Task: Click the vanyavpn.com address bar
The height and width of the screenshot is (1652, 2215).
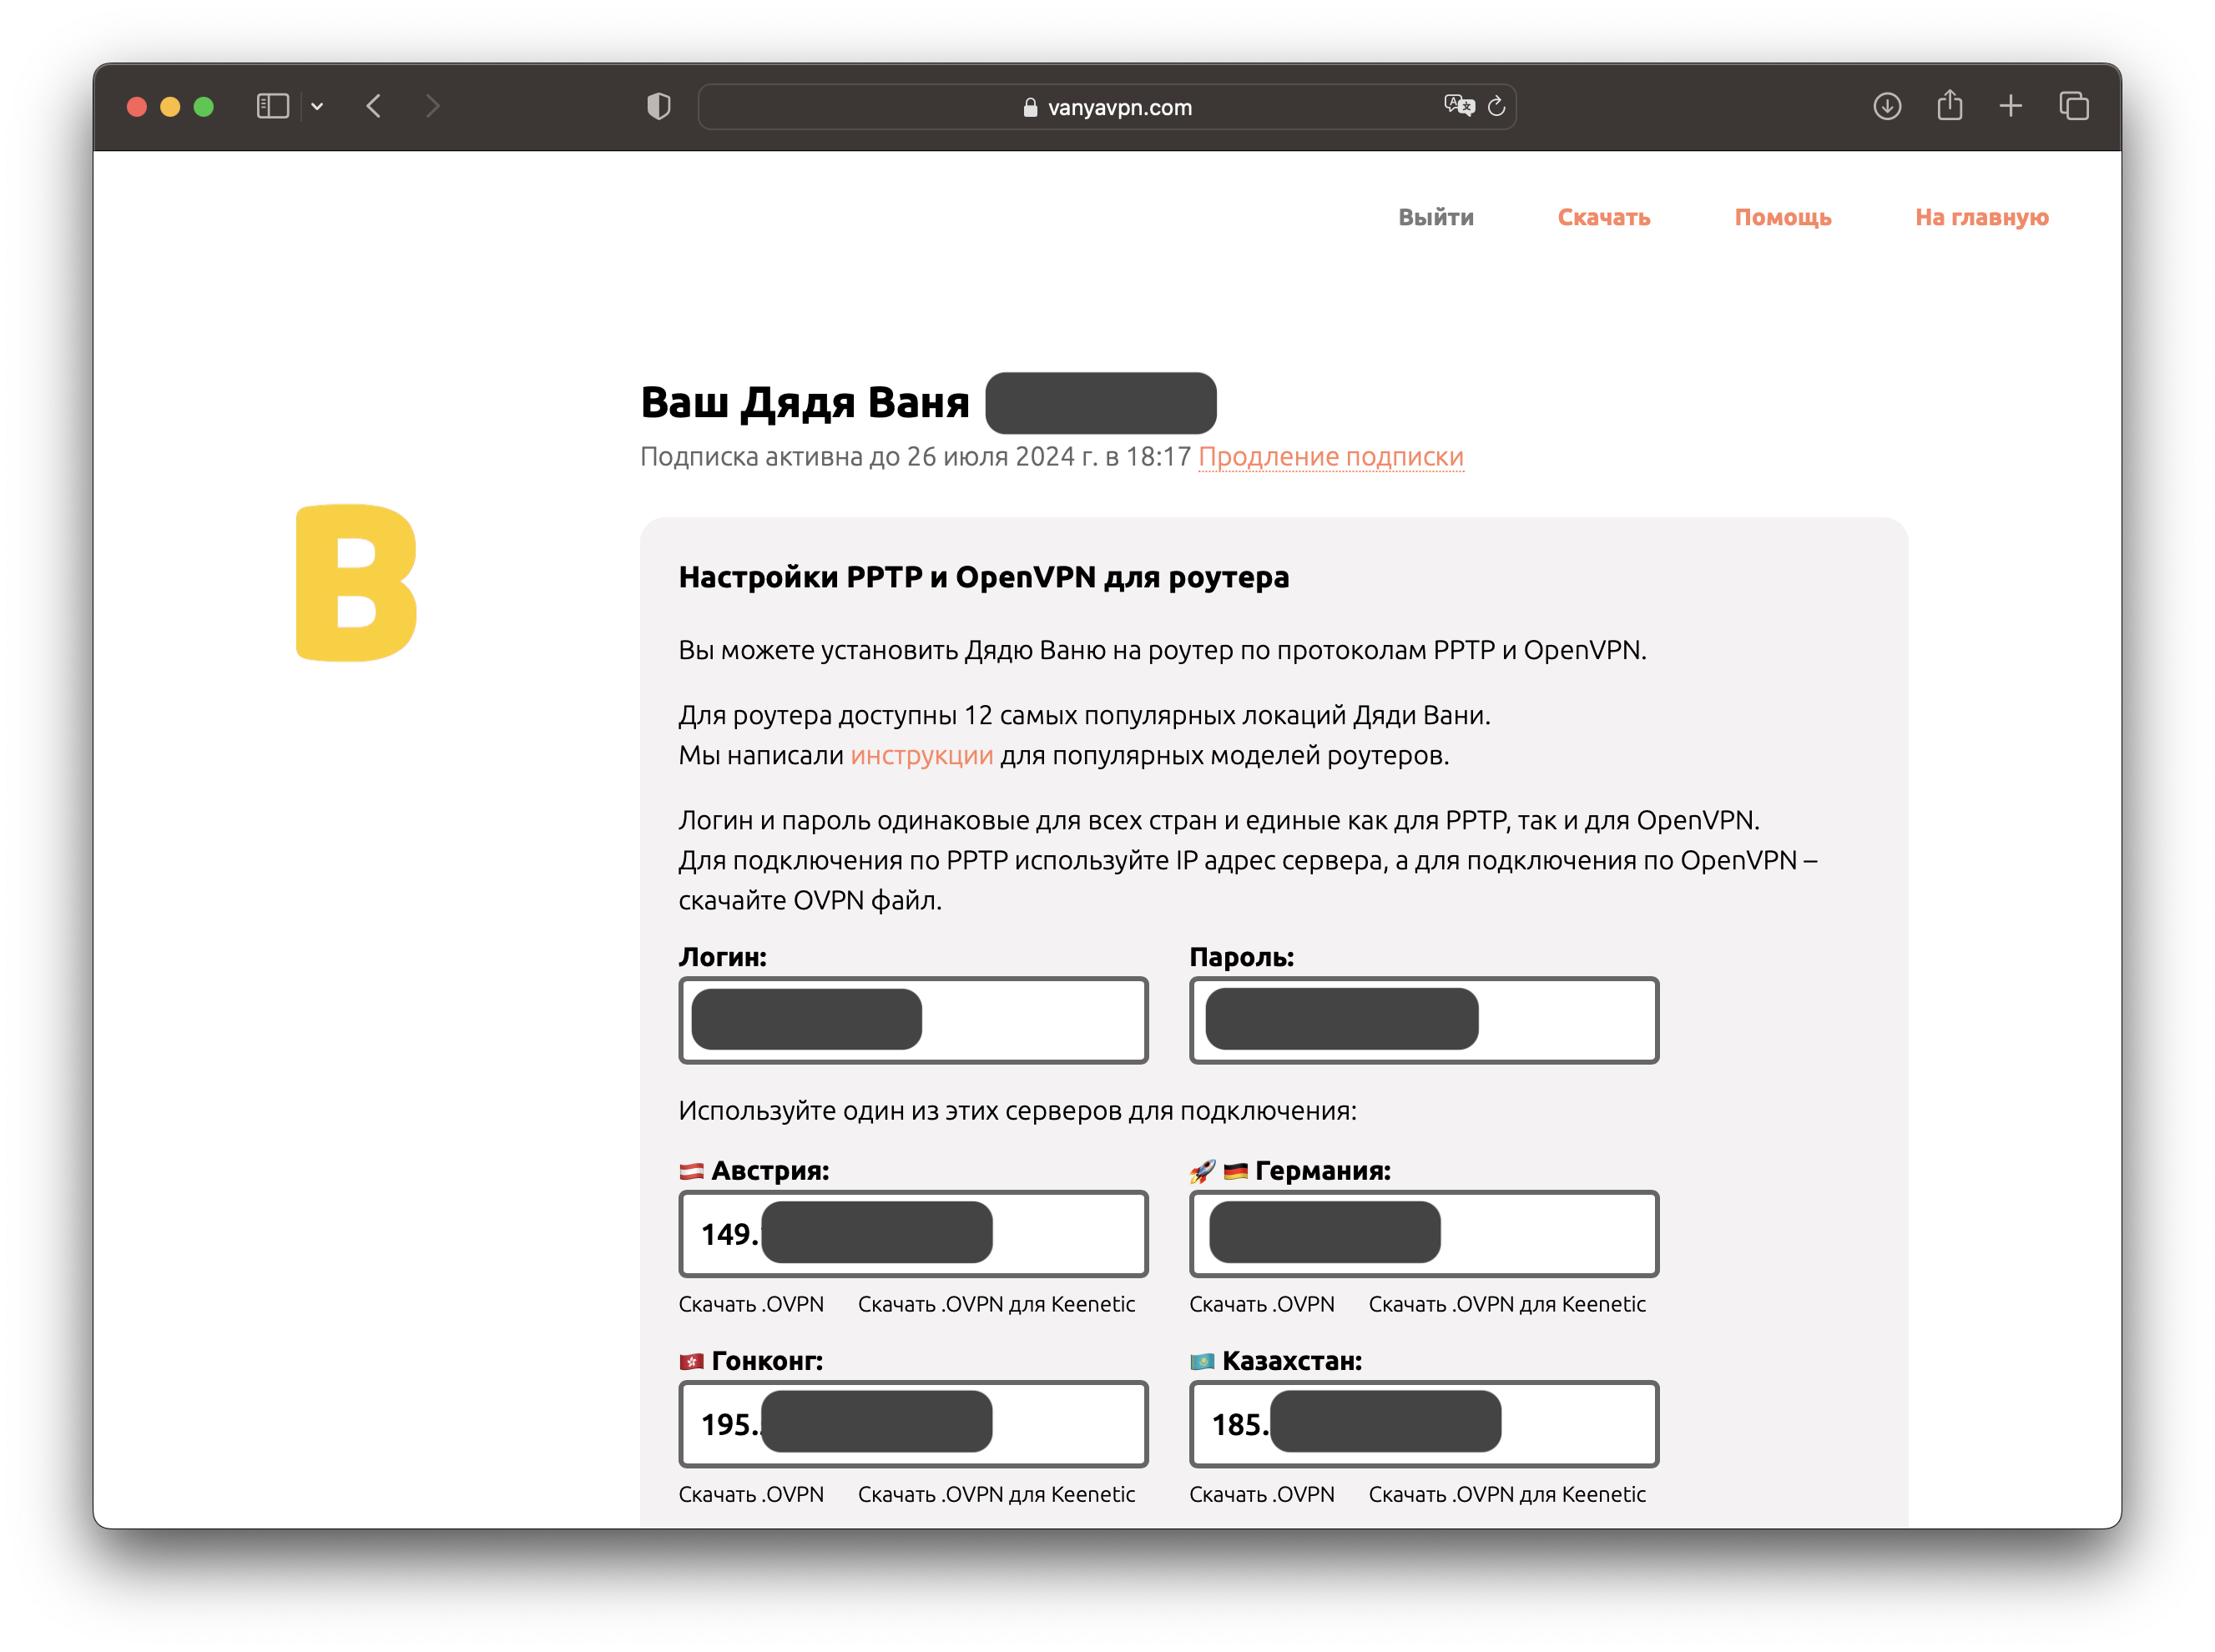Action: 1108,107
